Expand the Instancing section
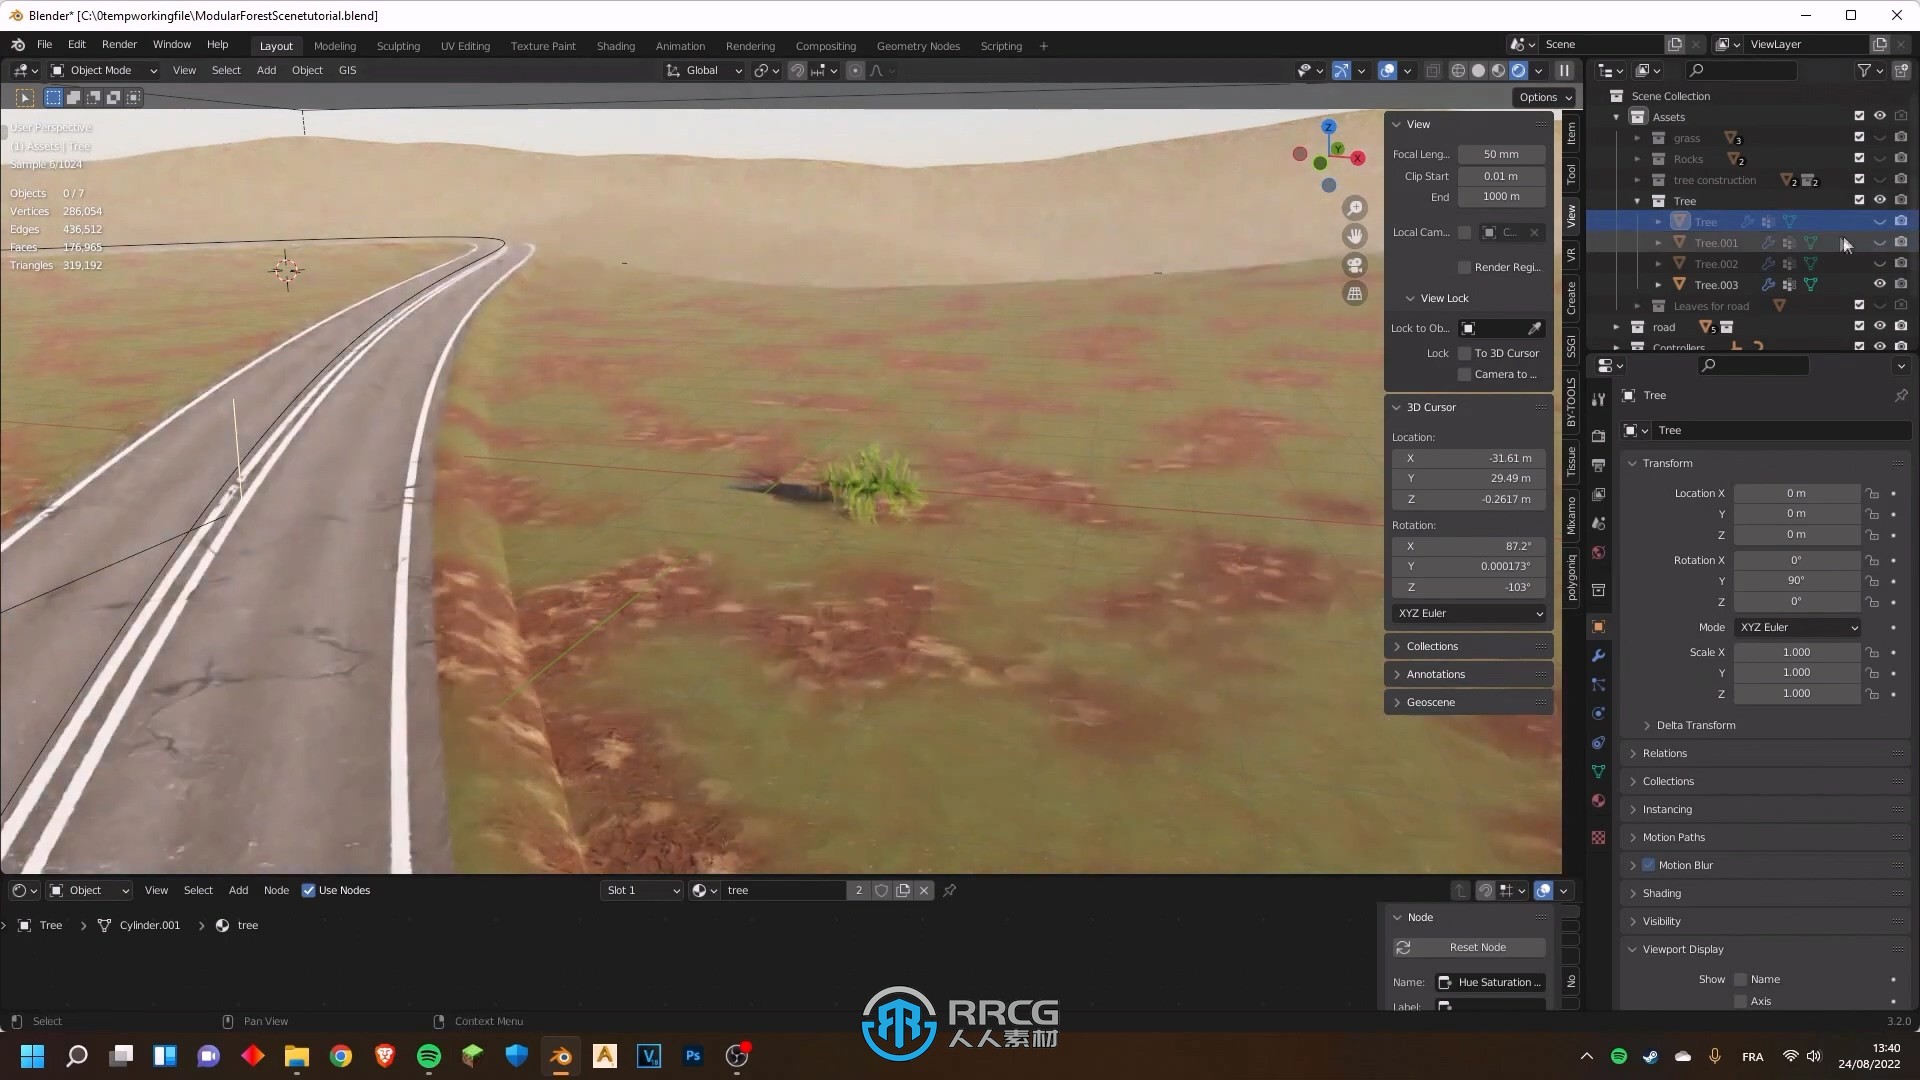This screenshot has height=1080, width=1920. pyautogui.click(x=1668, y=808)
